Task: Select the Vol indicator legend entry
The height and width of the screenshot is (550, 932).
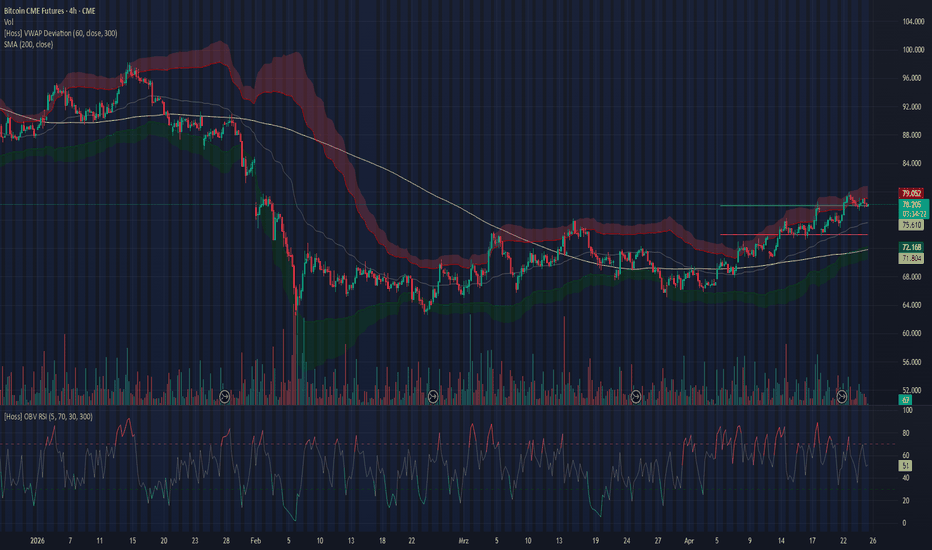Action: [x=8, y=22]
